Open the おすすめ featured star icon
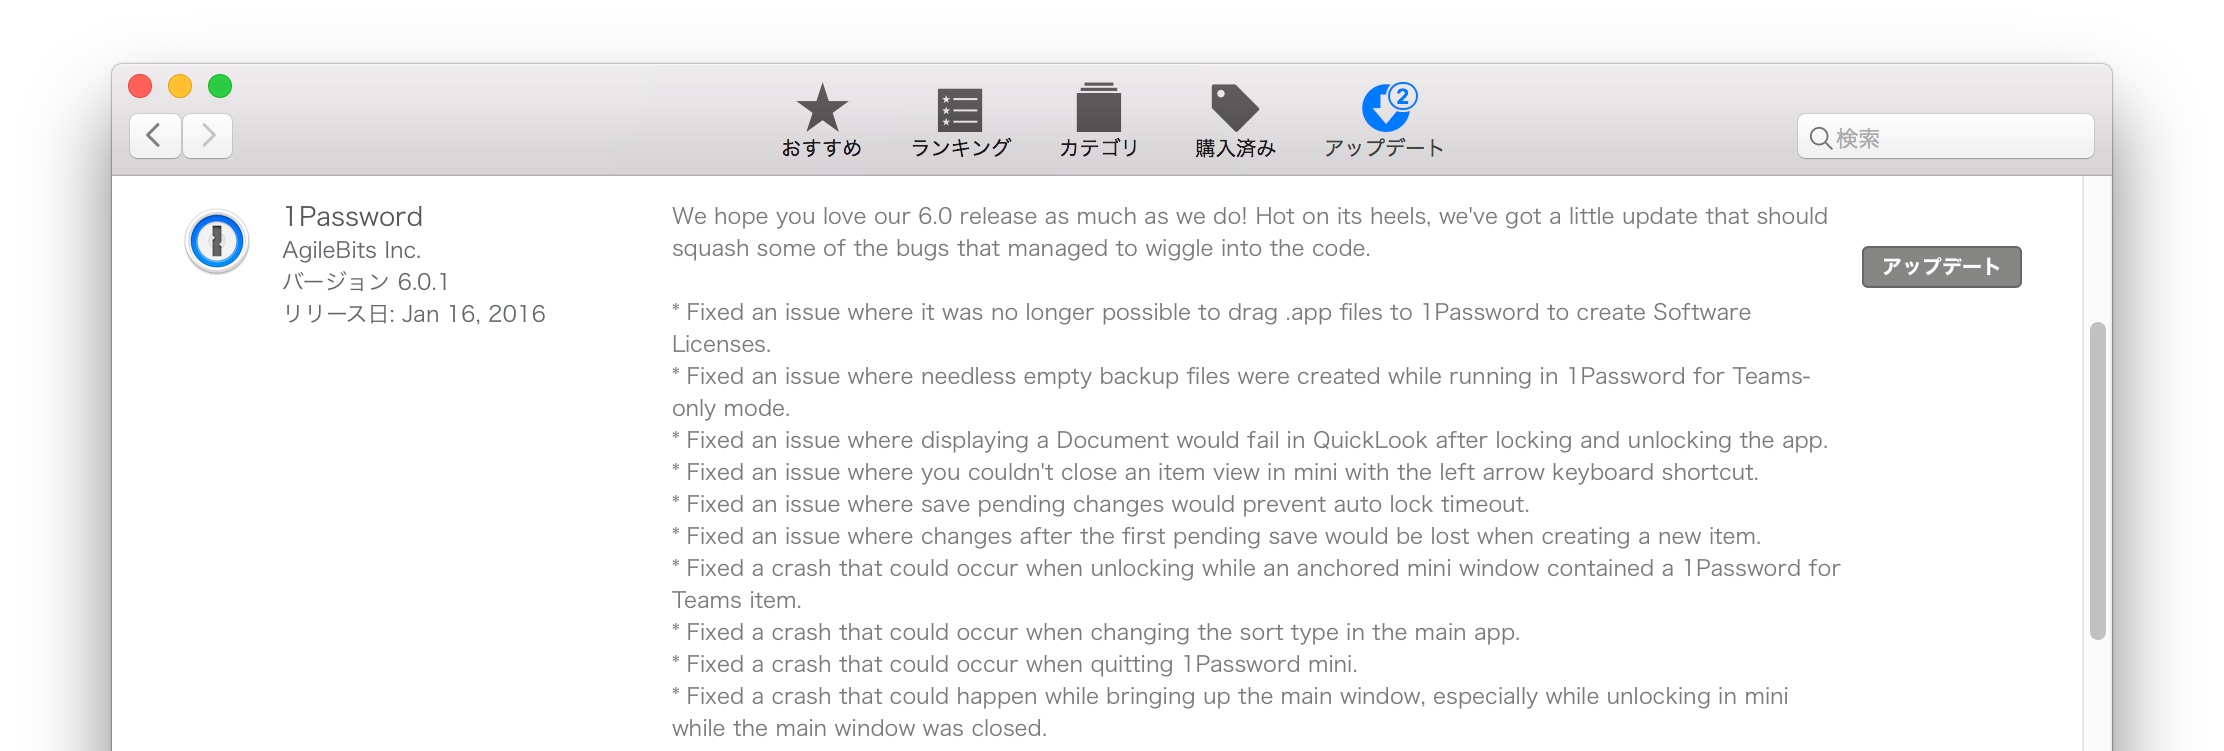The image size is (2224, 751). (x=822, y=108)
